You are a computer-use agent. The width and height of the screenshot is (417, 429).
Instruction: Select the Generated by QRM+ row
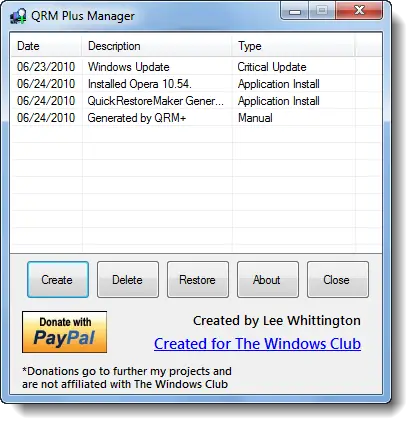pyautogui.click(x=196, y=118)
